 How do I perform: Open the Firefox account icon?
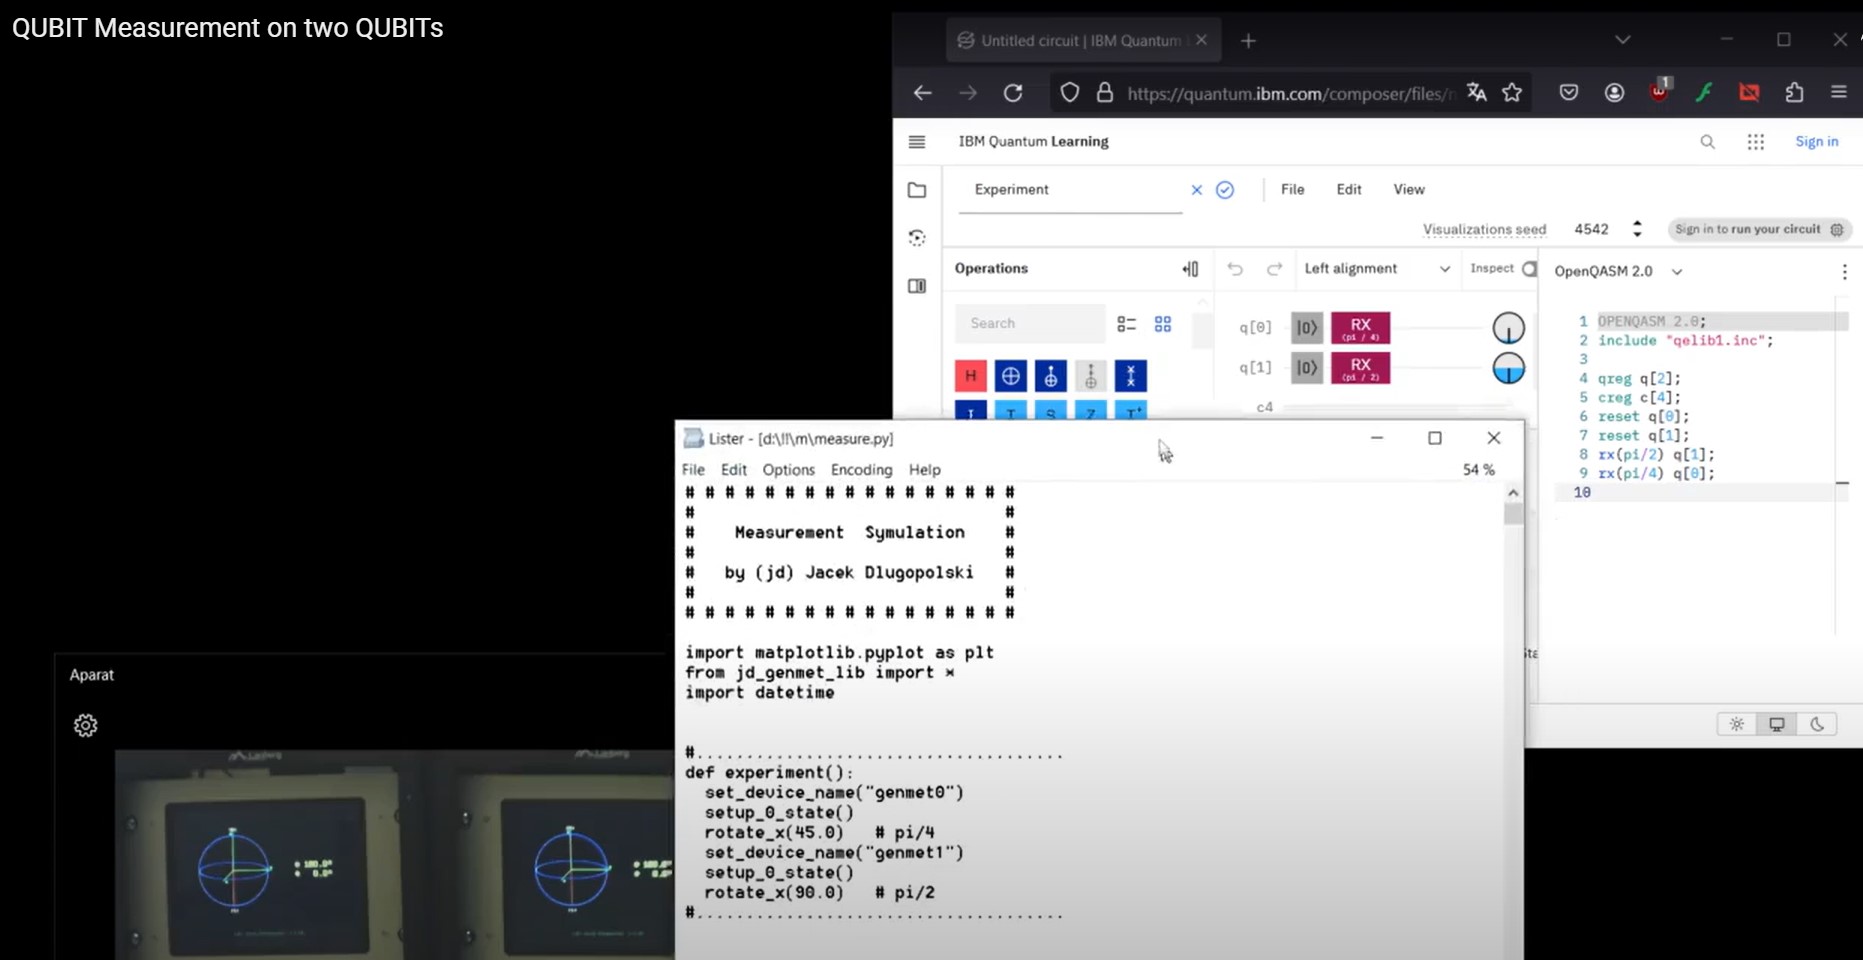click(x=1614, y=93)
